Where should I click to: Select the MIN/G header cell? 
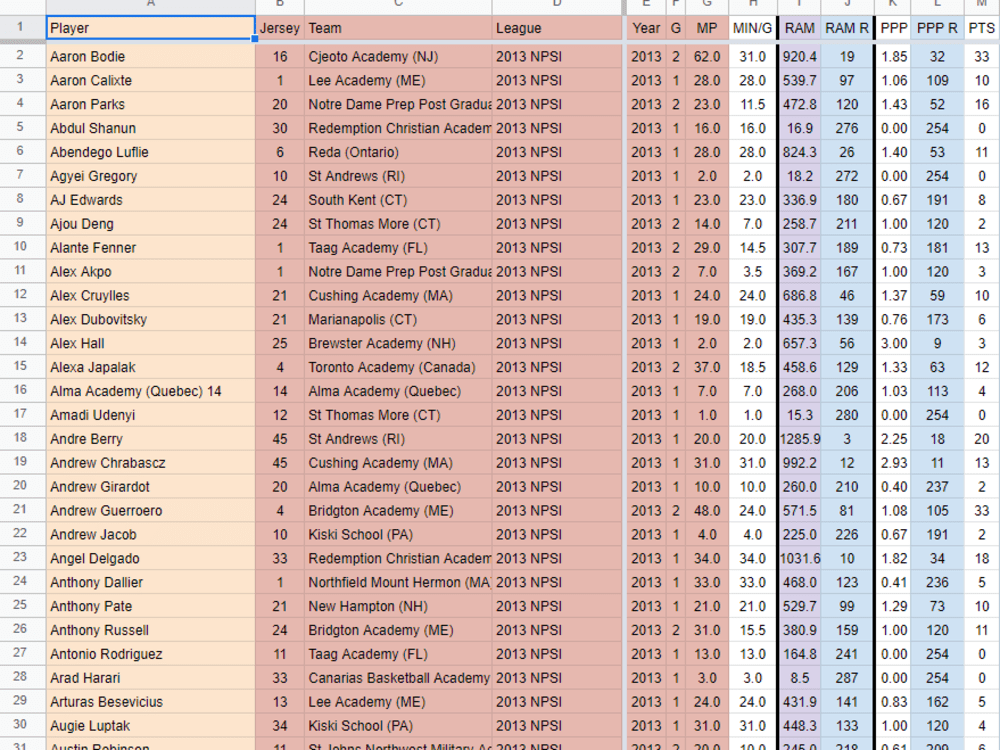(753, 28)
